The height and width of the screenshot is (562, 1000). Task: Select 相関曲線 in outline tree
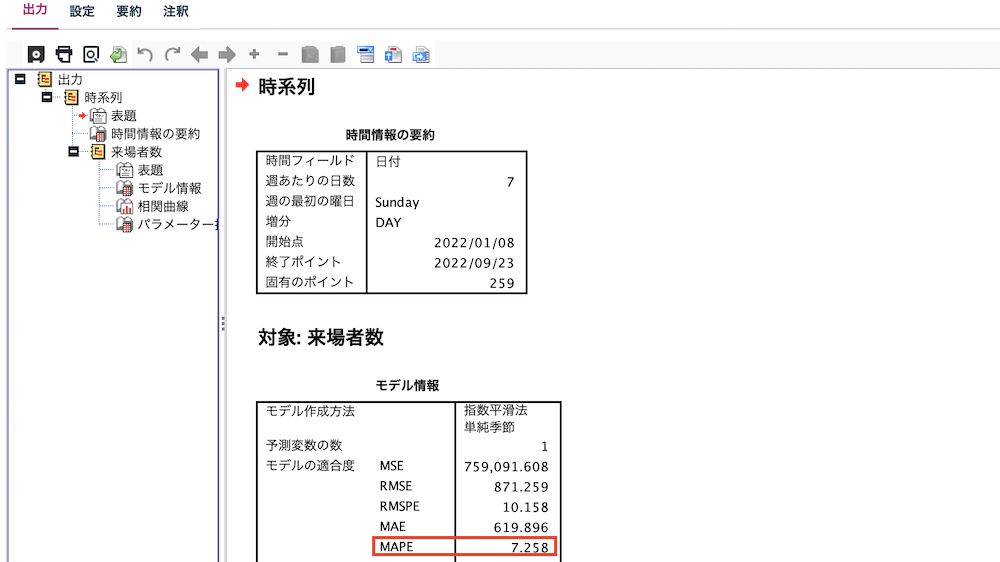pyautogui.click(x=163, y=207)
